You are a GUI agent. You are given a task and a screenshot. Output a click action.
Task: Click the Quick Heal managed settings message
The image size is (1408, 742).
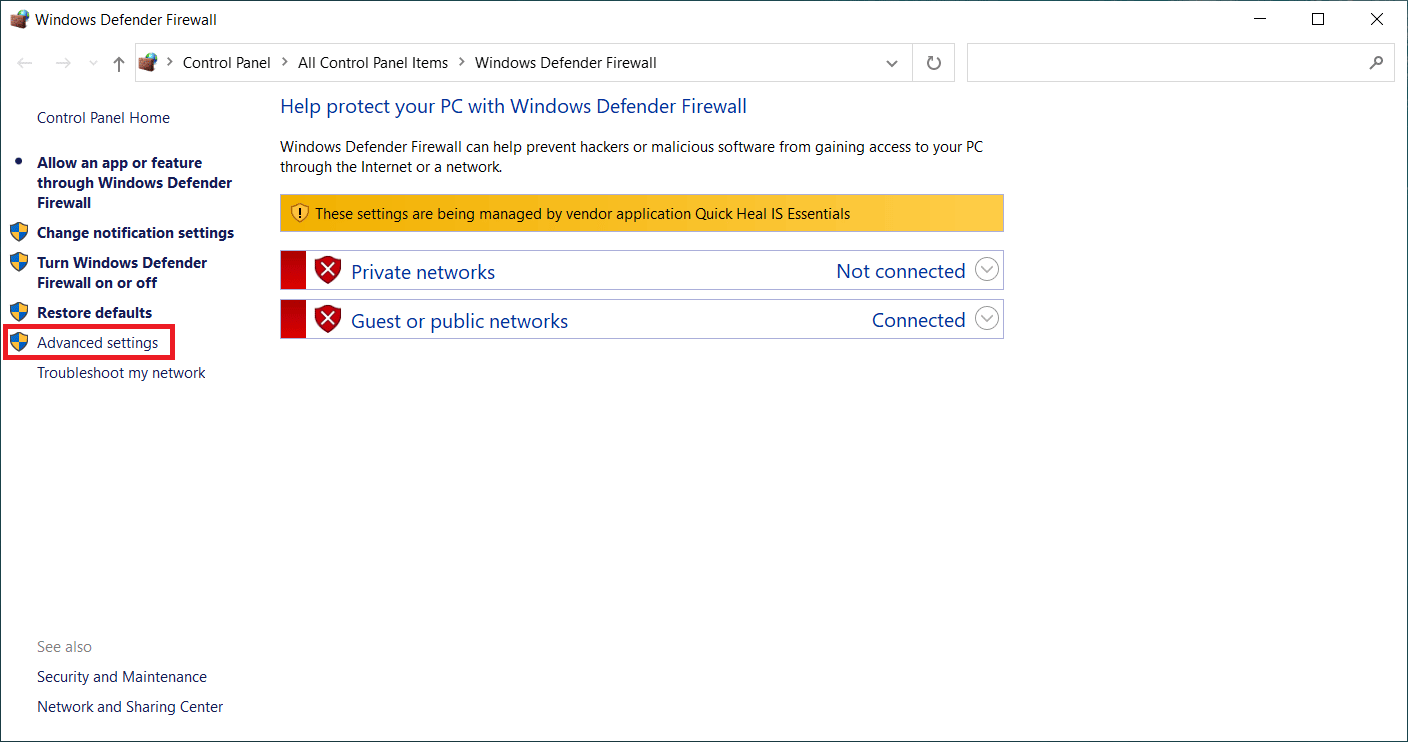tap(583, 214)
